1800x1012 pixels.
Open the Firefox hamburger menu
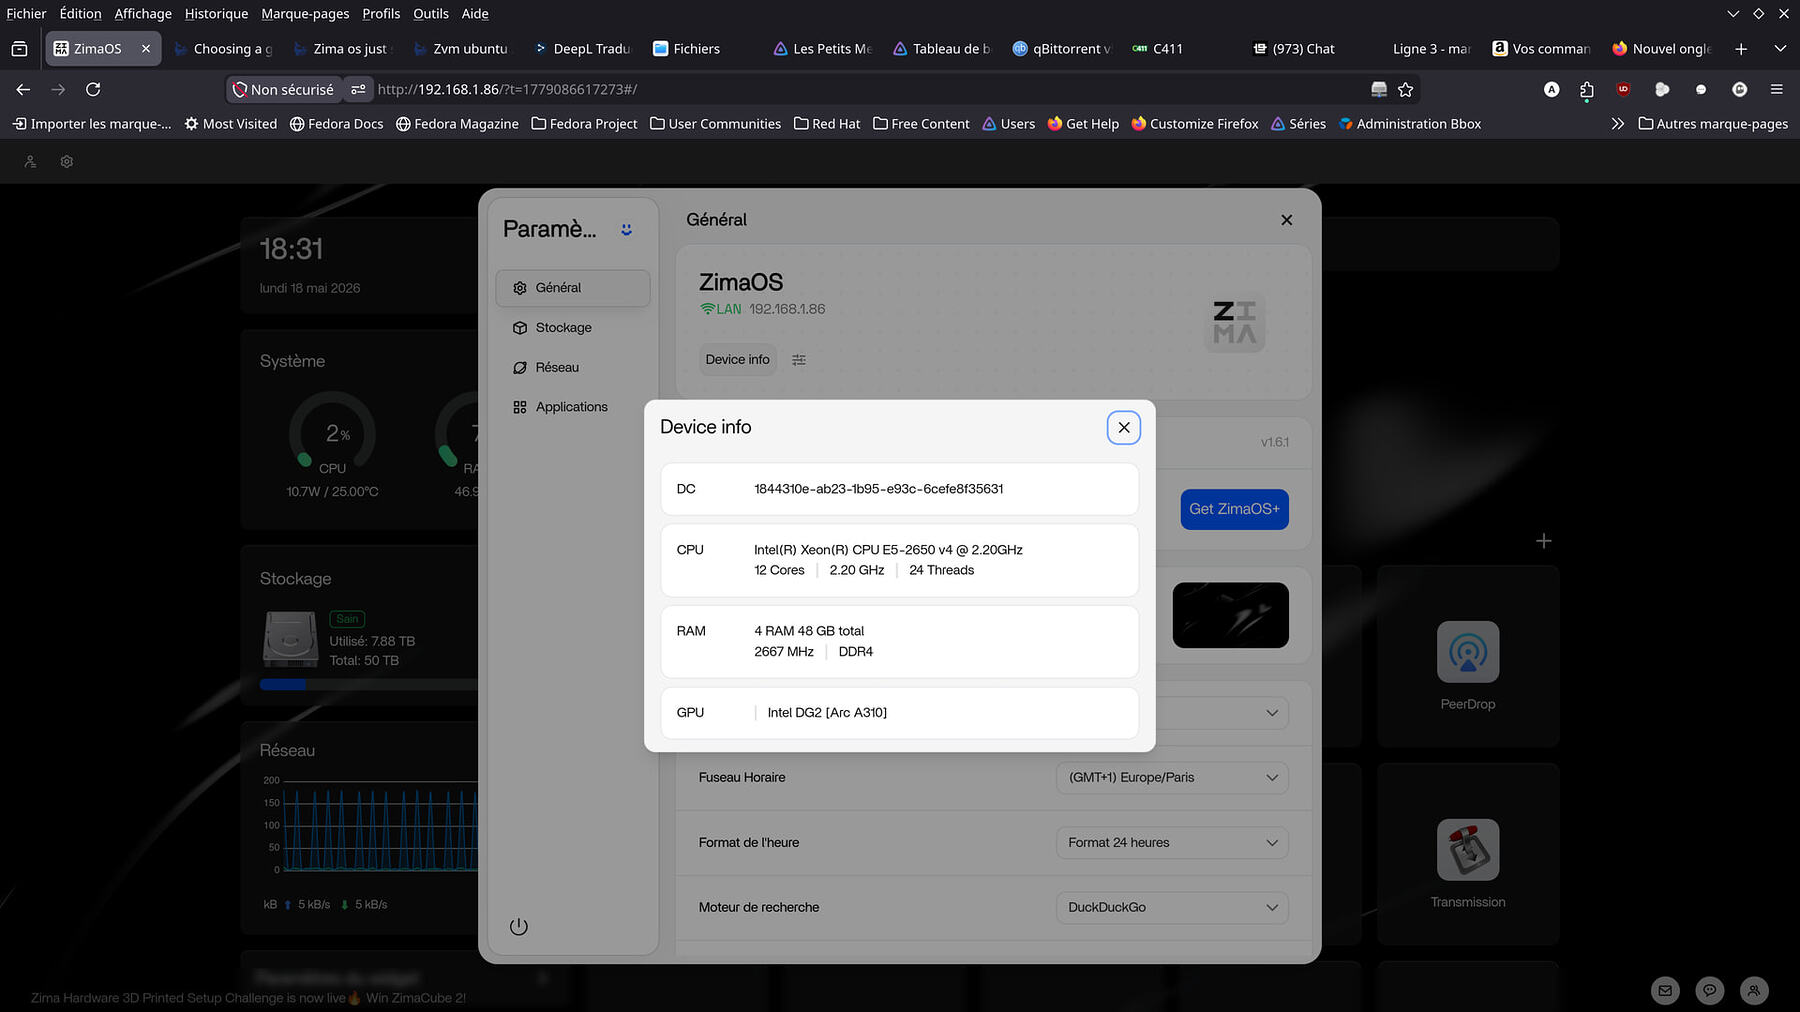(1777, 90)
